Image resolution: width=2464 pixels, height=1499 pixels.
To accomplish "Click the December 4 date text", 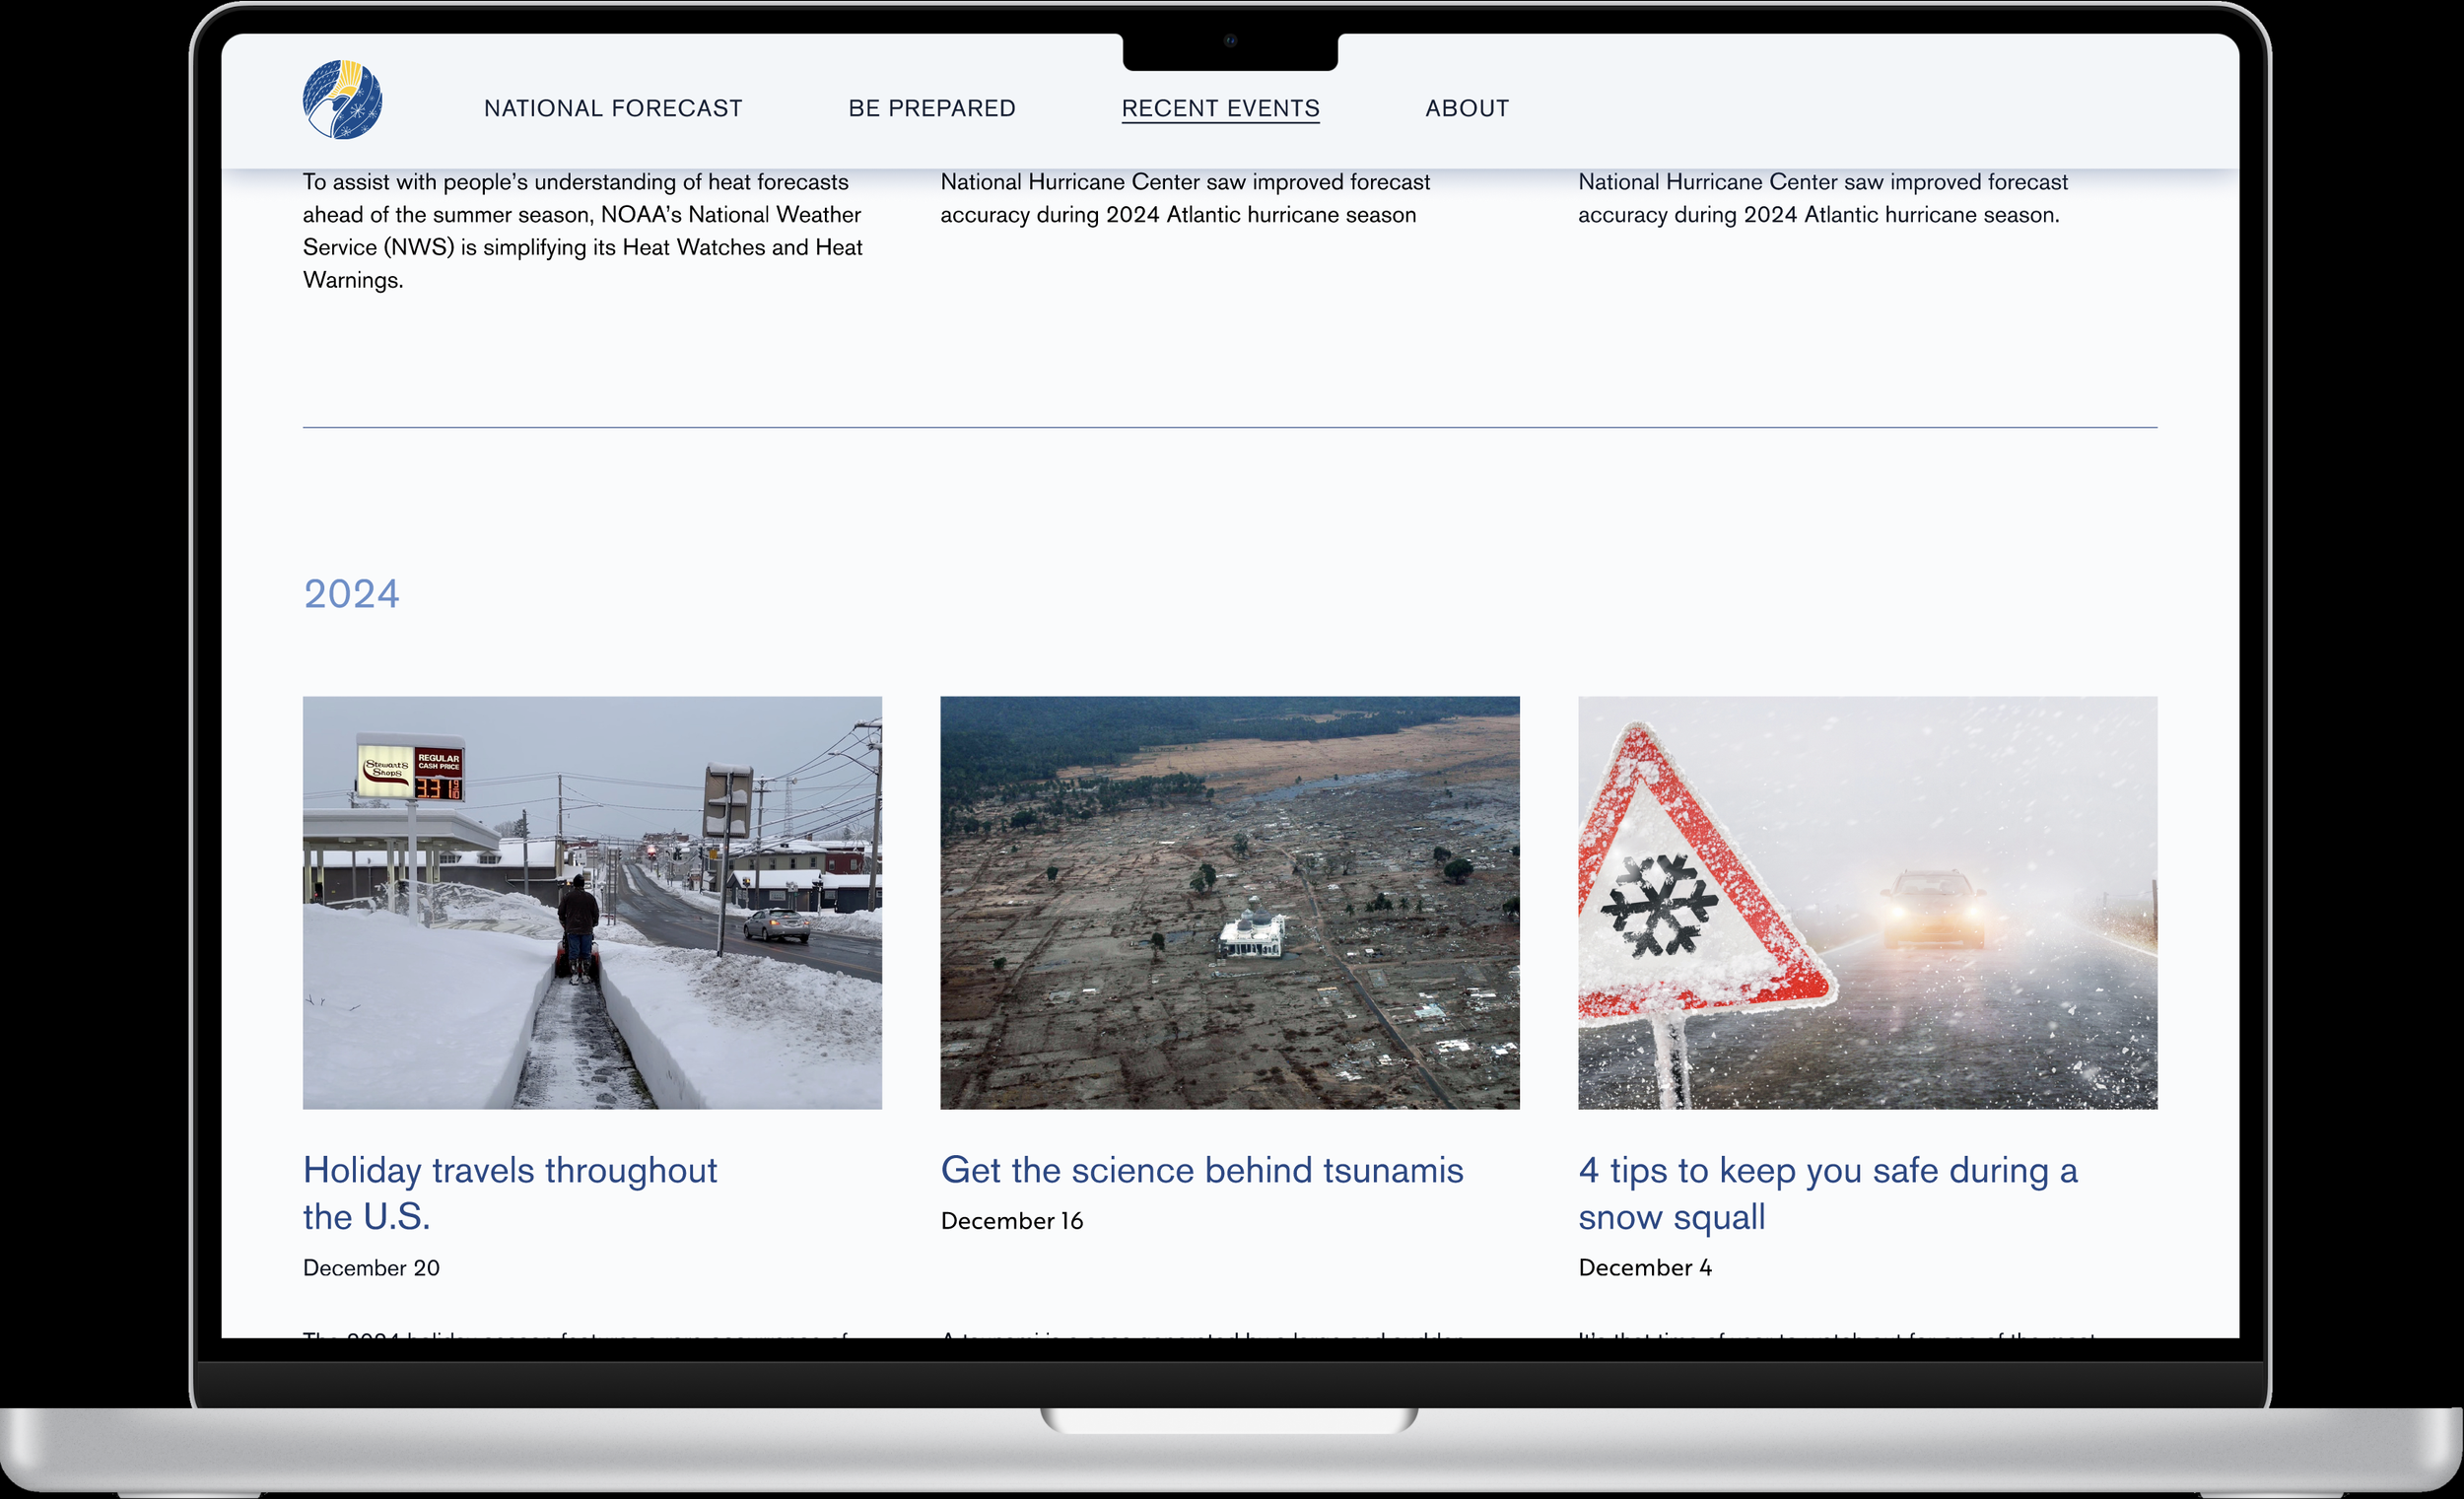I will [1645, 1267].
